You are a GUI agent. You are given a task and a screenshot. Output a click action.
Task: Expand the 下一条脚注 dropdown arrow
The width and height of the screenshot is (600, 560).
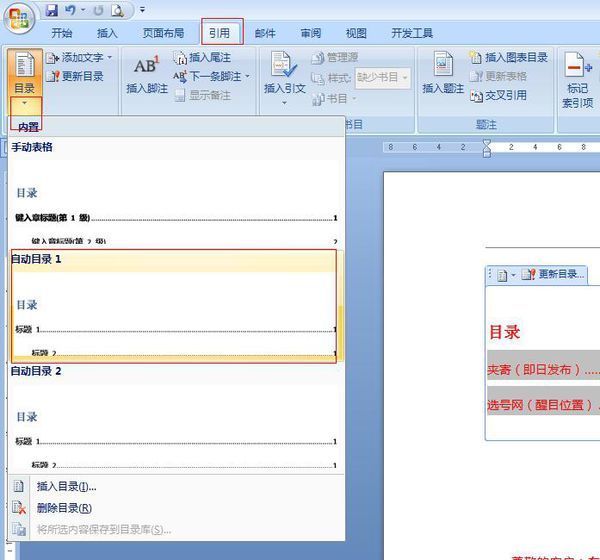click(x=247, y=76)
